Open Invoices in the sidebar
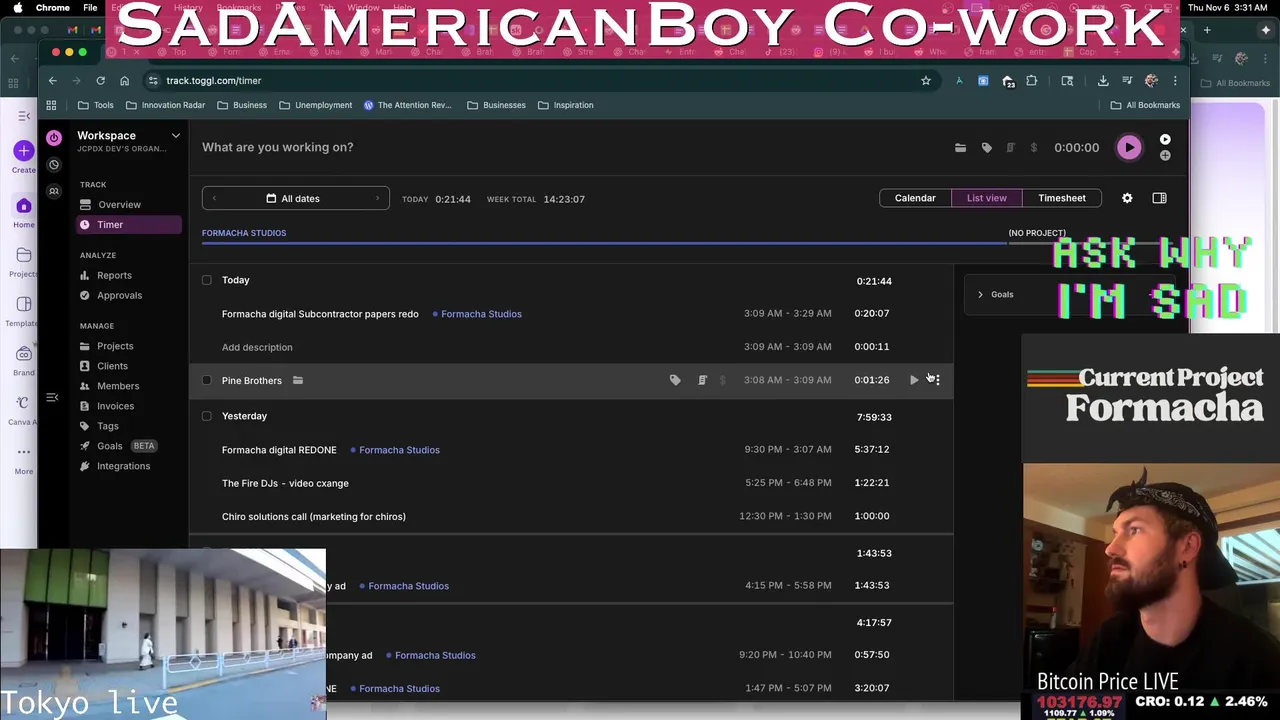Screen dimensions: 1280x720 click(x=115, y=406)
